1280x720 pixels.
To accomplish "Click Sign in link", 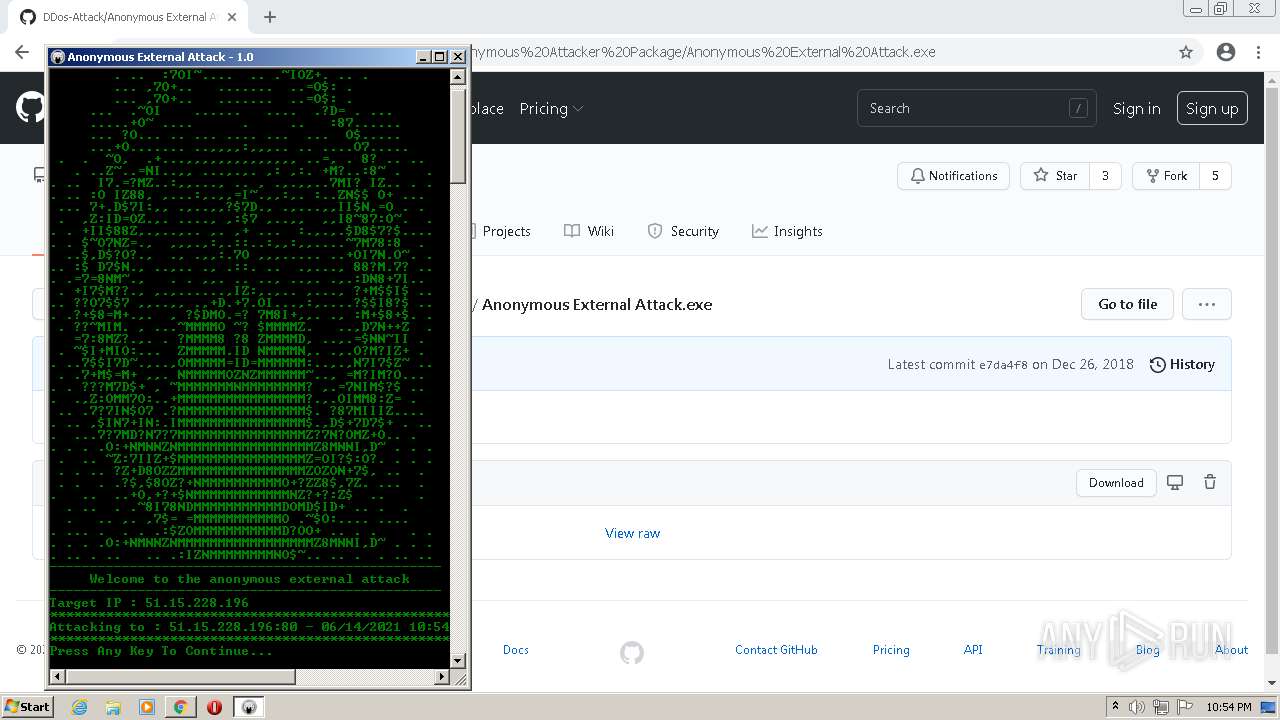I will click(x=1136, y=108).
